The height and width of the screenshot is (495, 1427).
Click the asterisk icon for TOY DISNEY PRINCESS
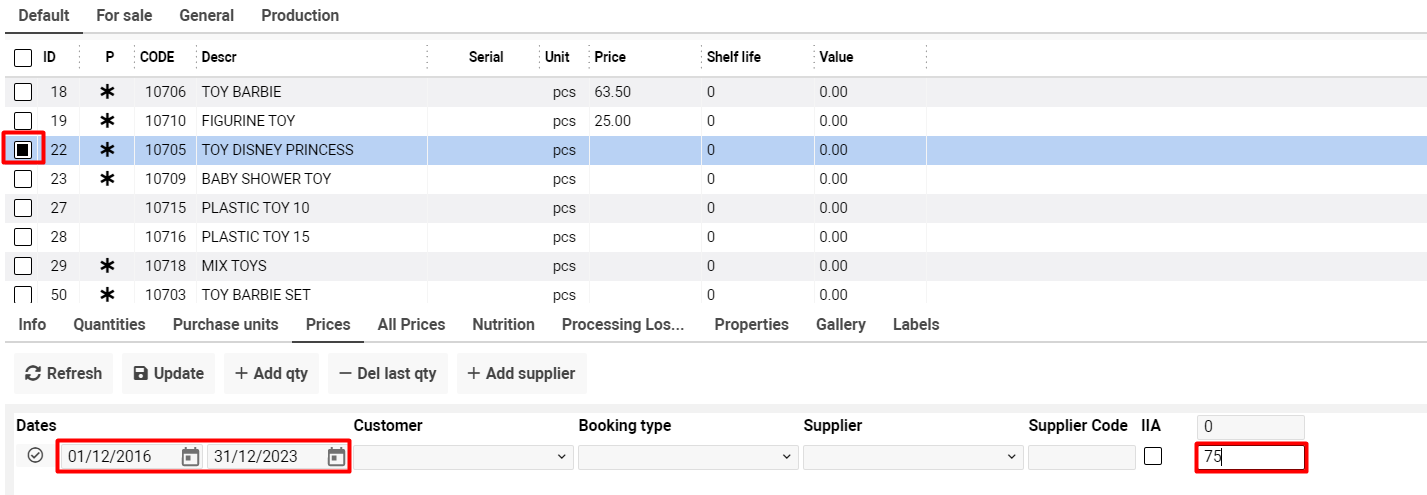click(x=108, y=150)
